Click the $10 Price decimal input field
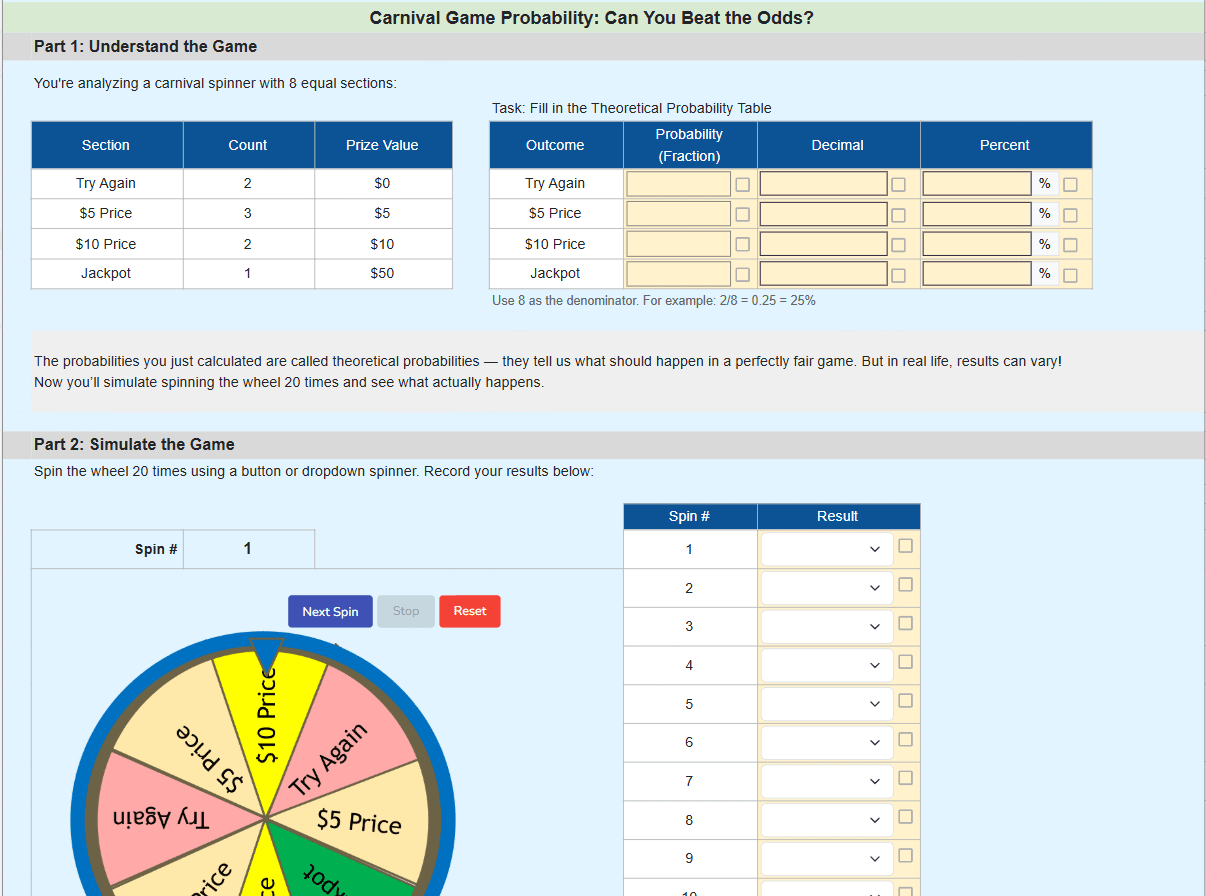 824,244
